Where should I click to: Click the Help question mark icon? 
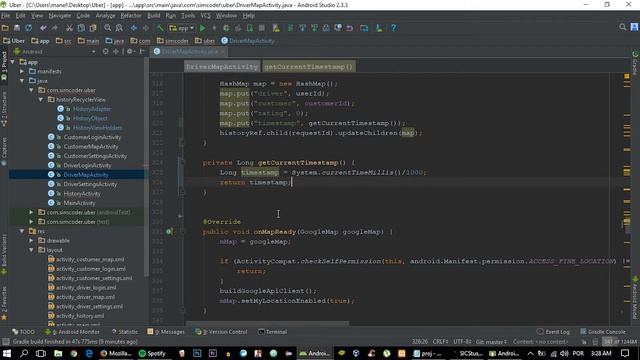tap(393, 28)
